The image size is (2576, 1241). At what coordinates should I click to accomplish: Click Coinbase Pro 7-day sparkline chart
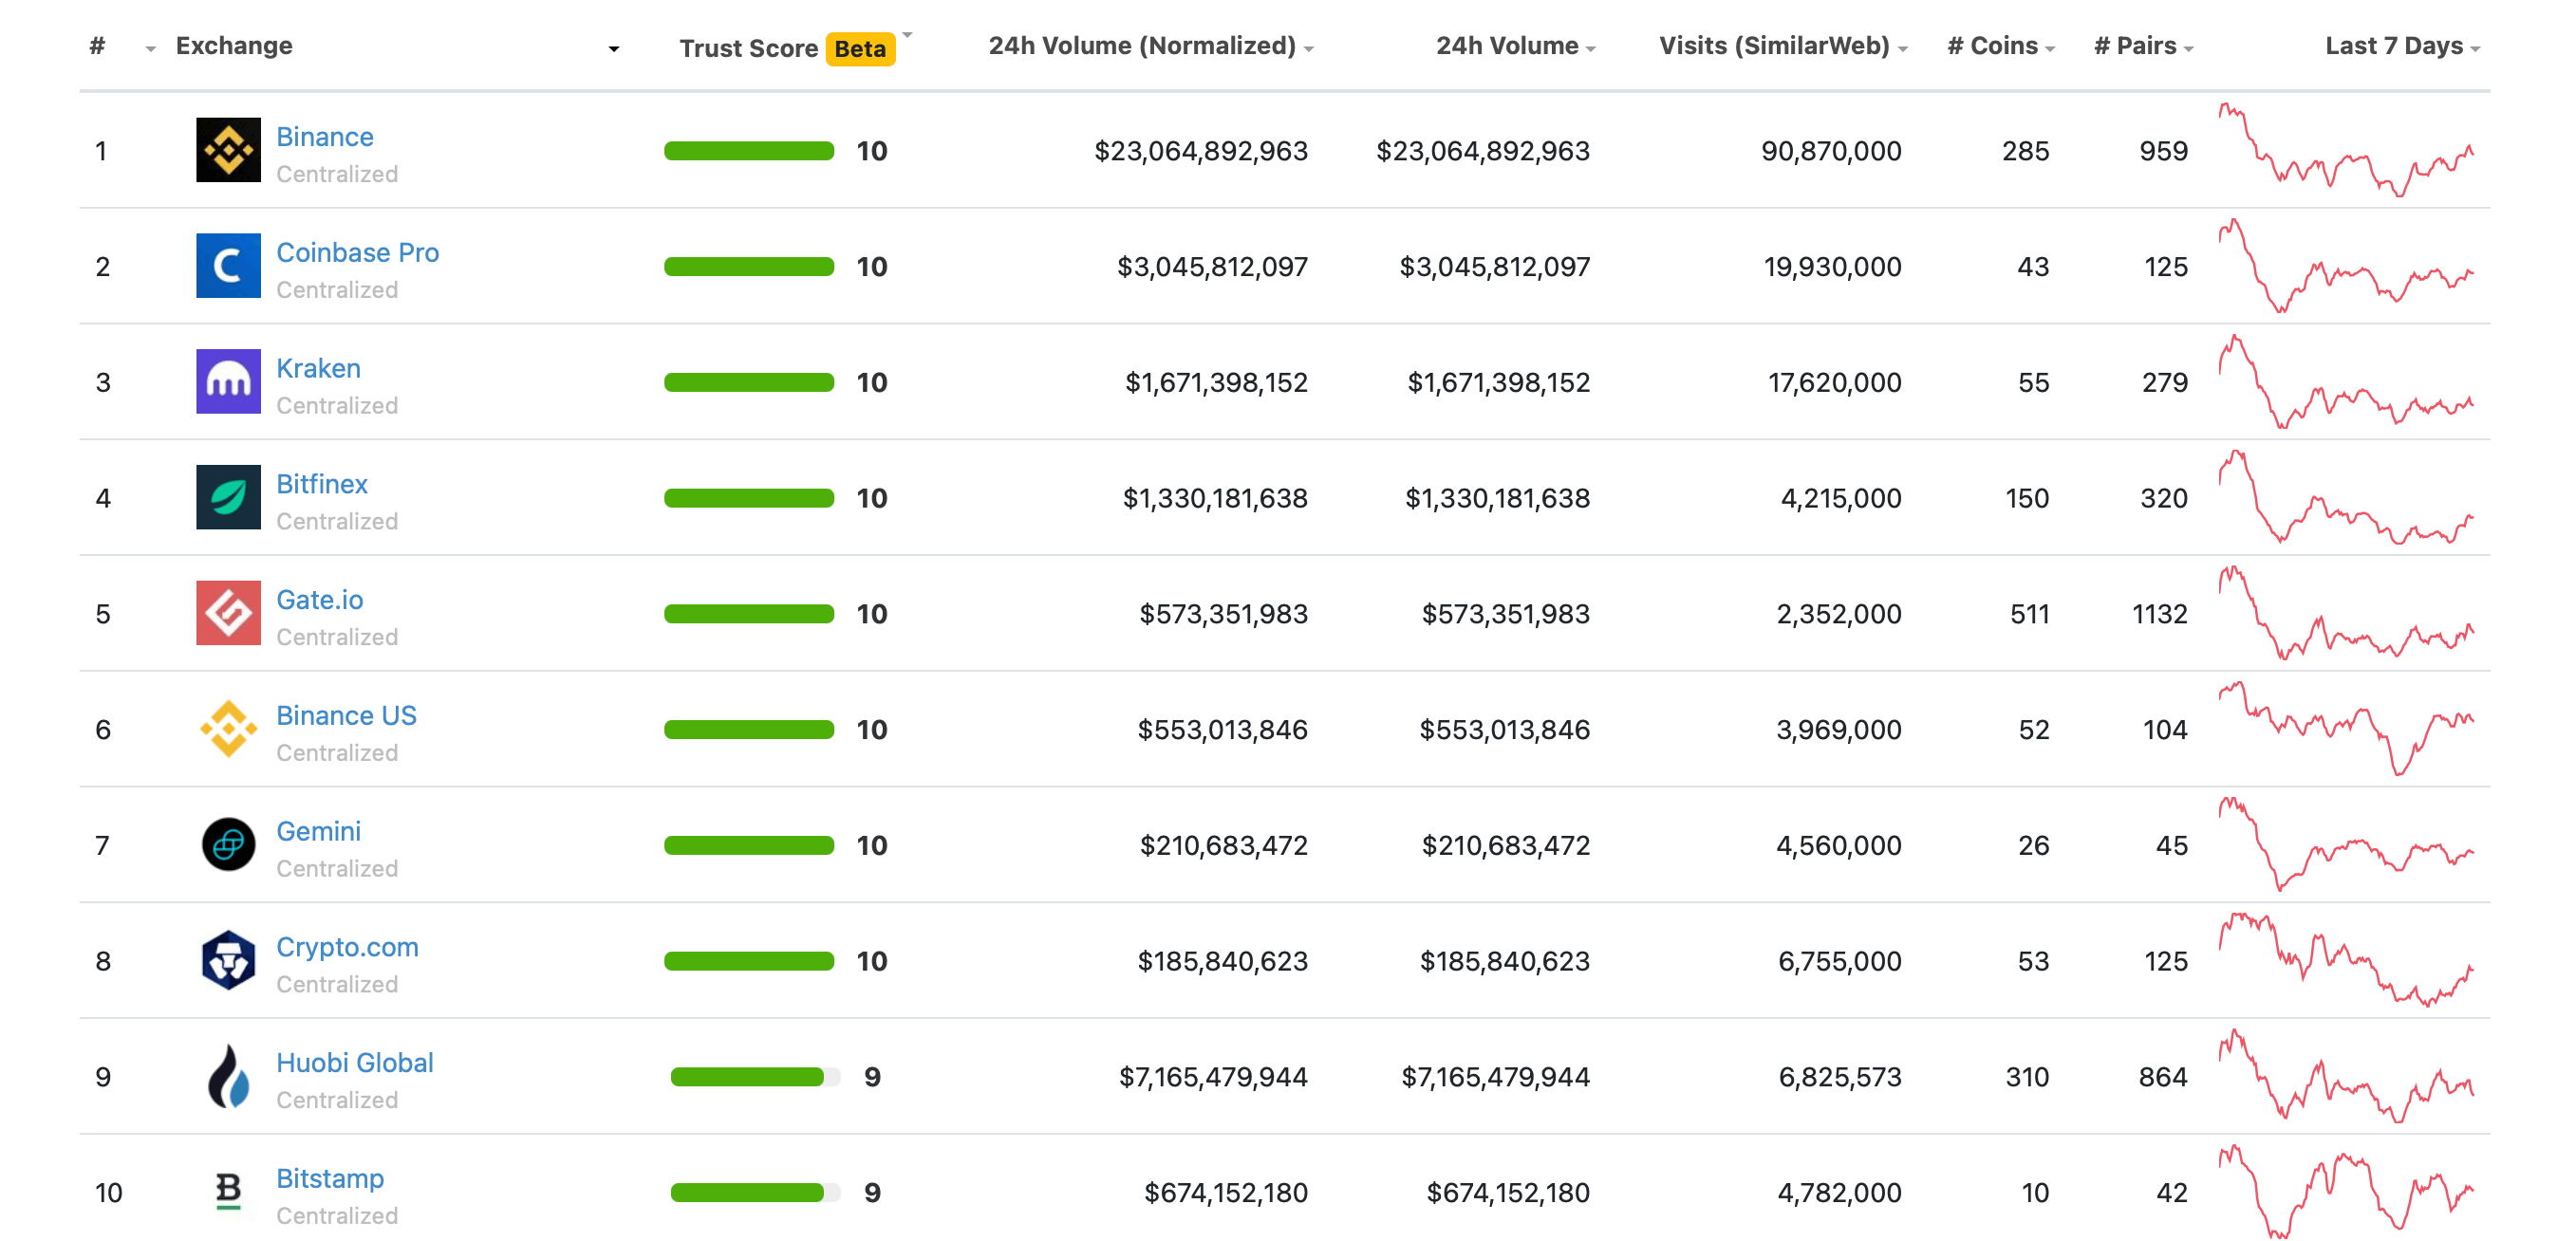(2346, 266)
